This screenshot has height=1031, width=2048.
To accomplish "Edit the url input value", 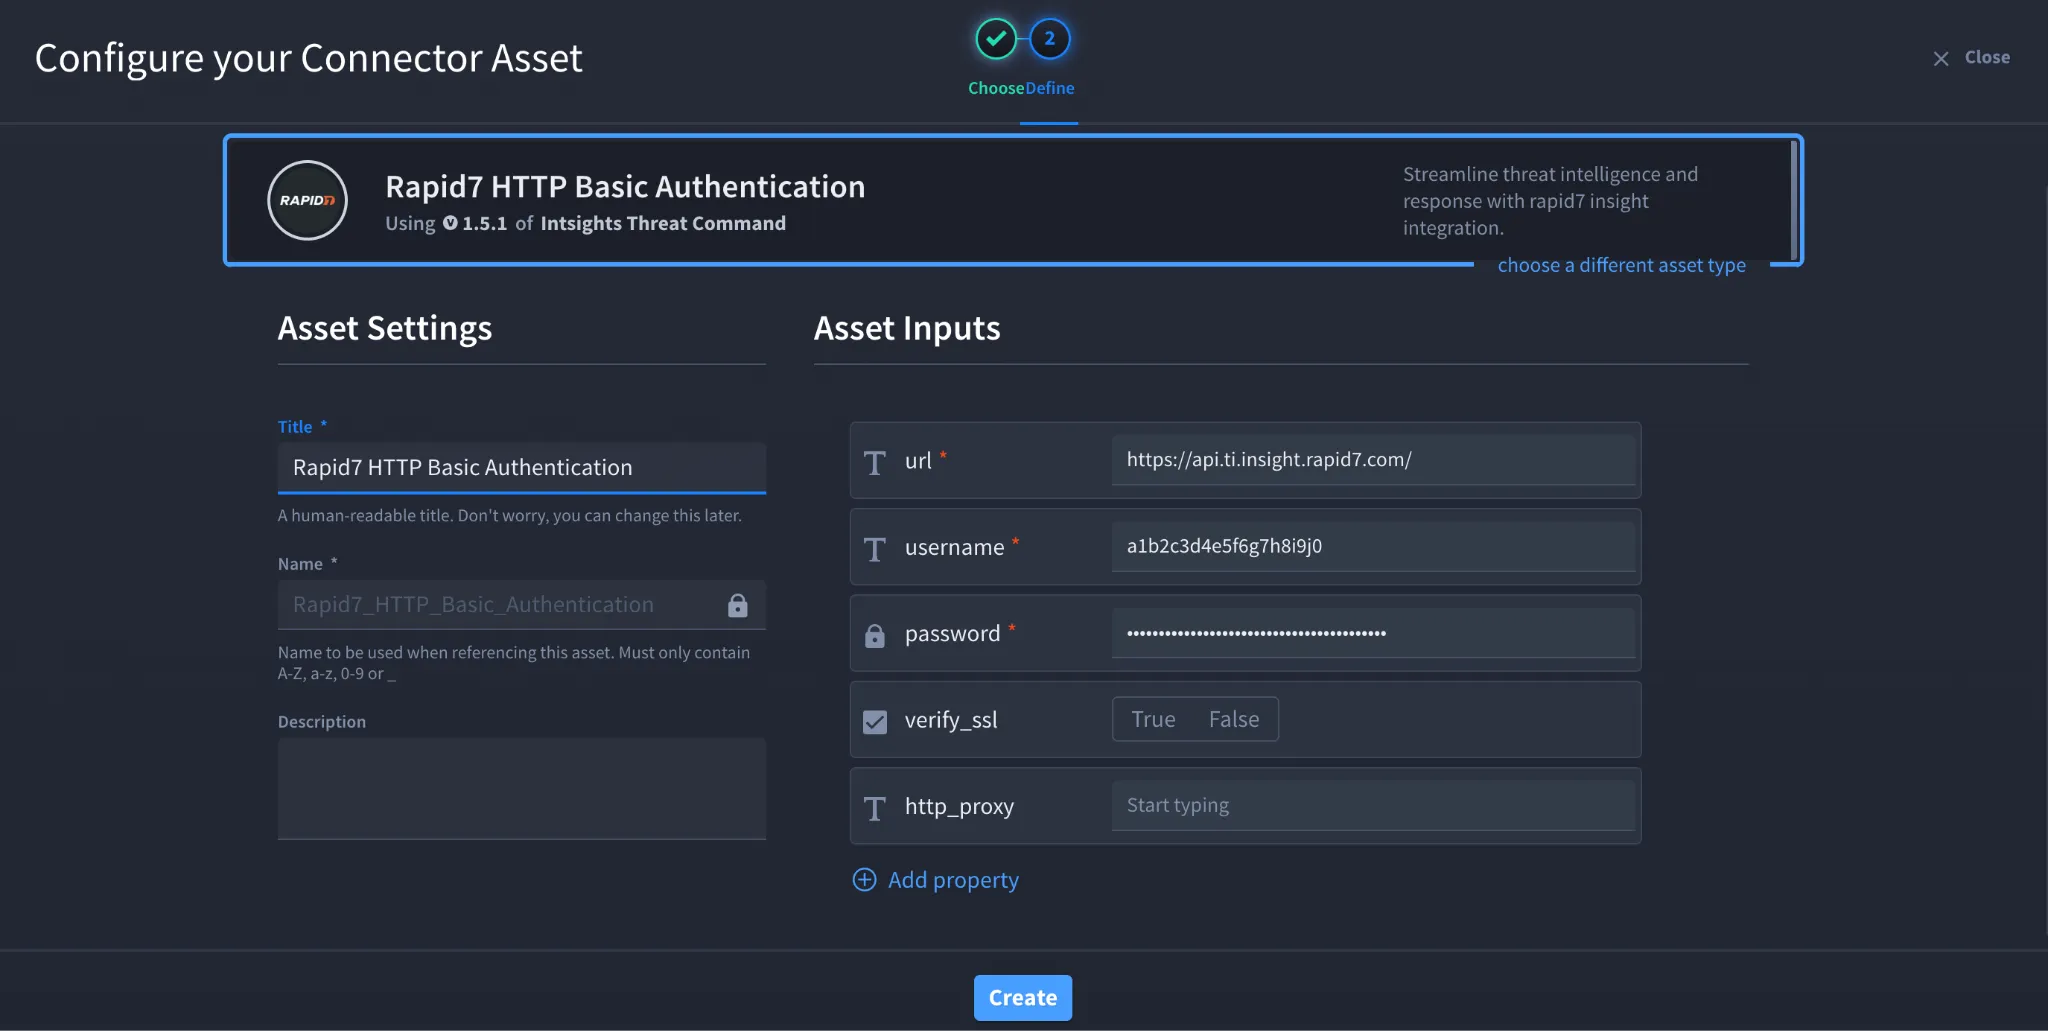I will point(1374,460).
